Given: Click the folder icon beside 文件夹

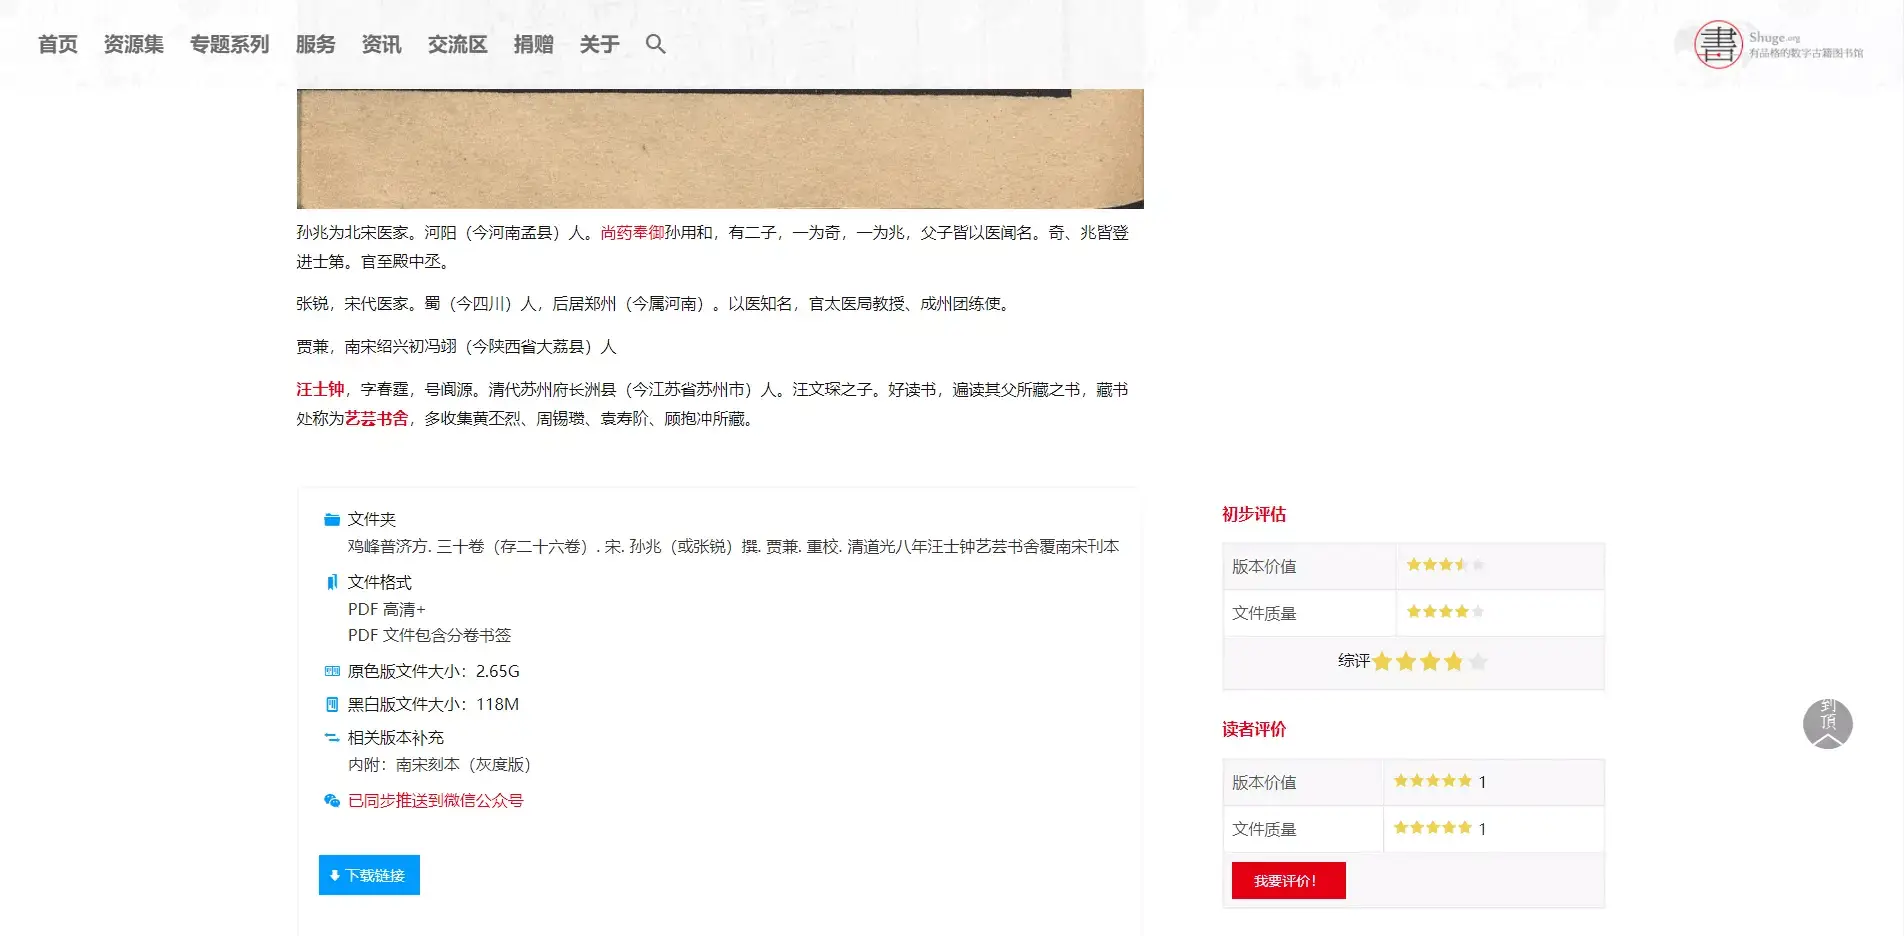Looking at the screenshot, I should 330,518.
